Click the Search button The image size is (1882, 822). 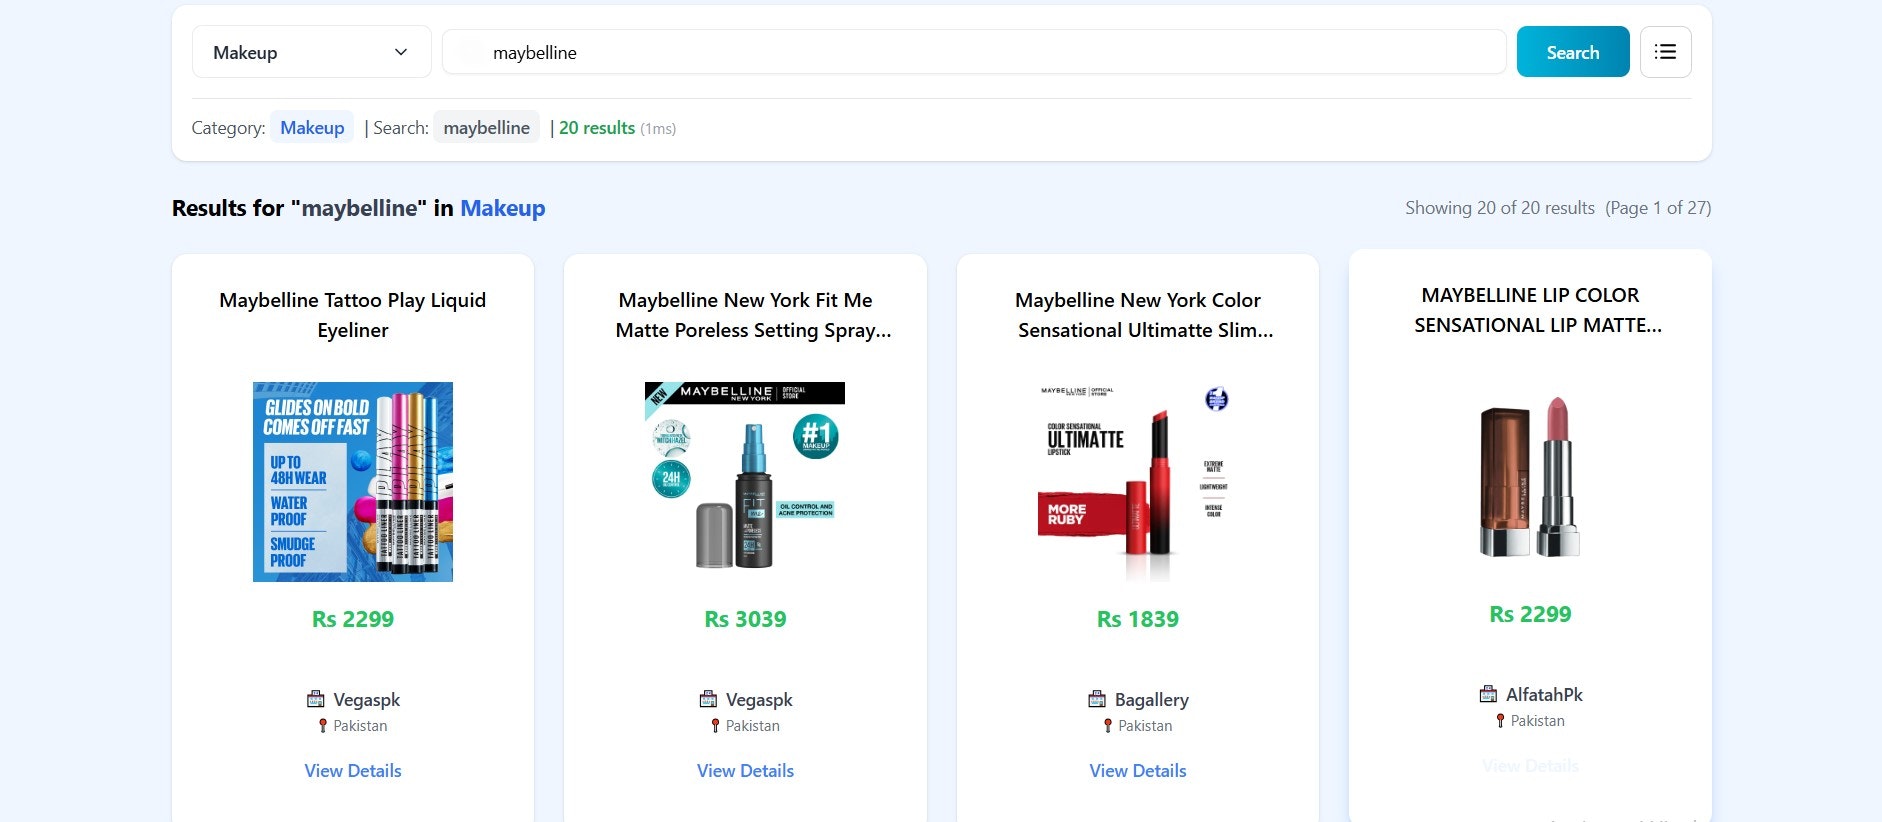pos(1573,52)
